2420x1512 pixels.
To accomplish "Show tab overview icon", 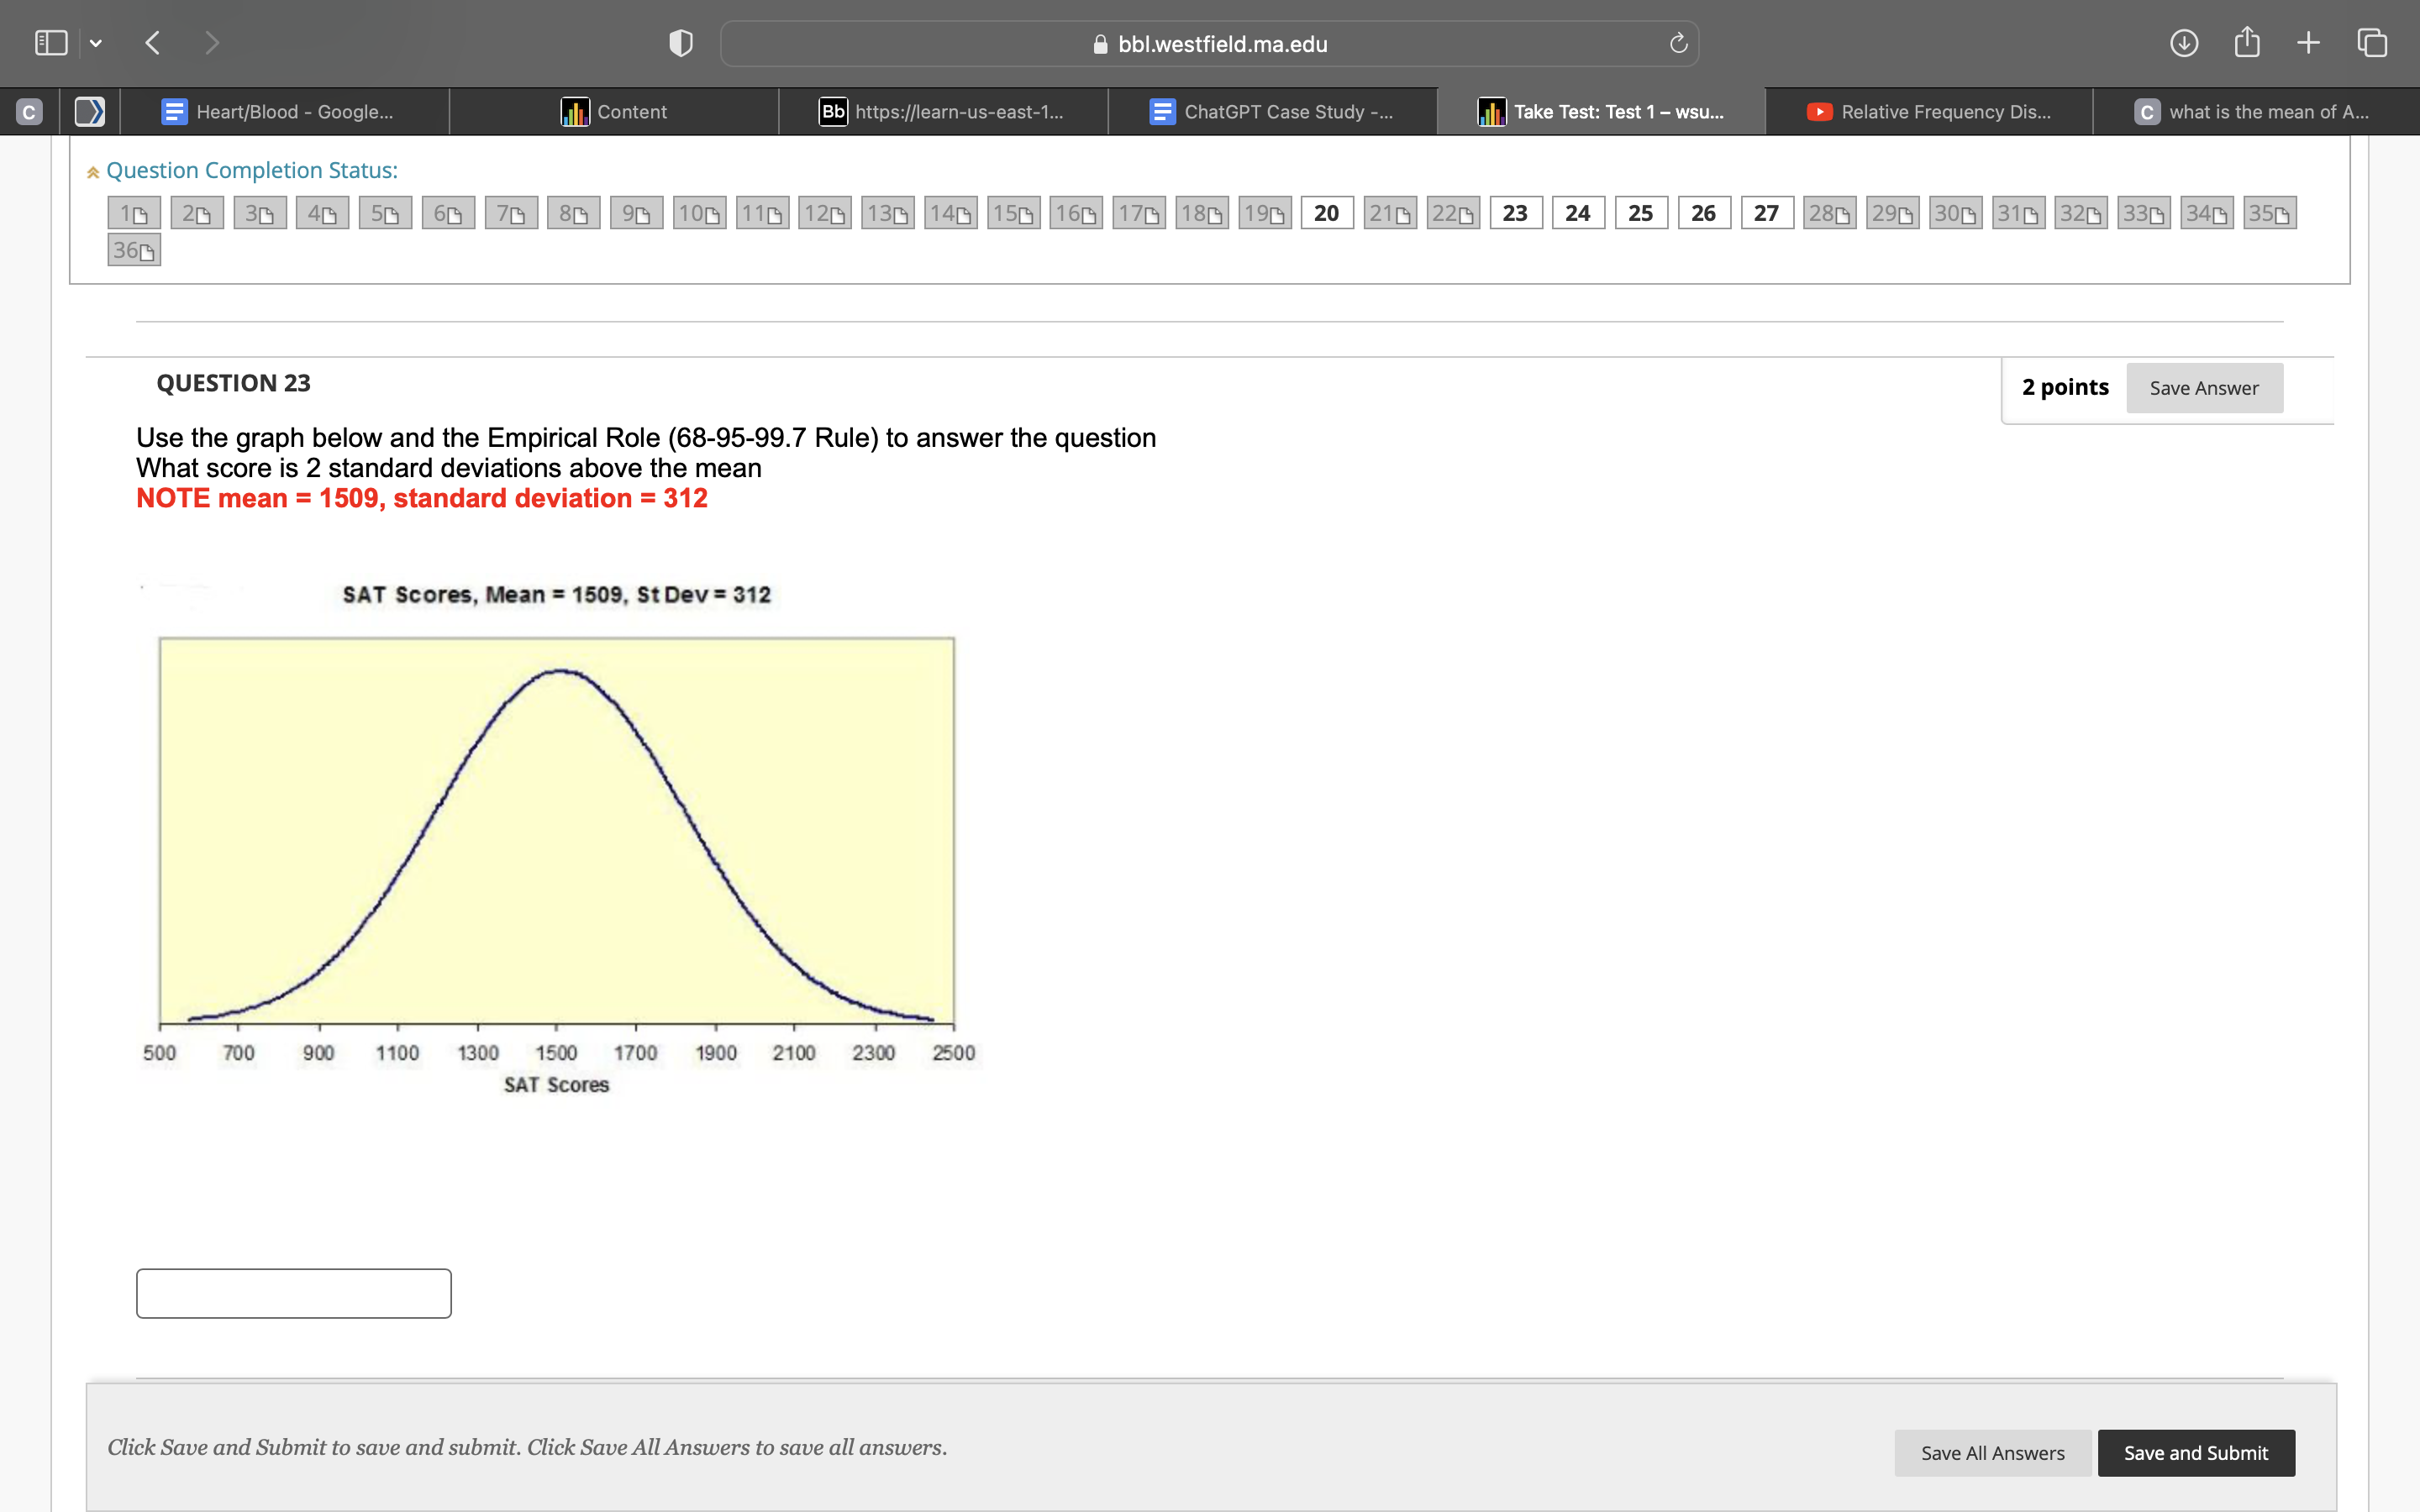I will (2372, 43).
